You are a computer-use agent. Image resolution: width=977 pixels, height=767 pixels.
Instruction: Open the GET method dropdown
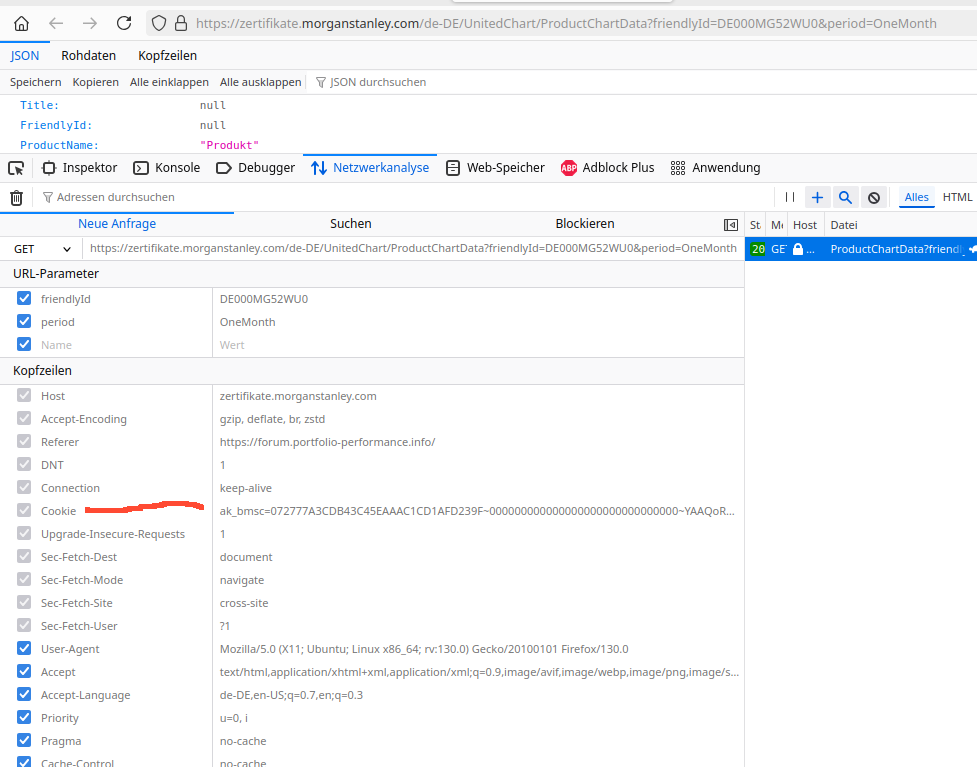pos(41,249)
